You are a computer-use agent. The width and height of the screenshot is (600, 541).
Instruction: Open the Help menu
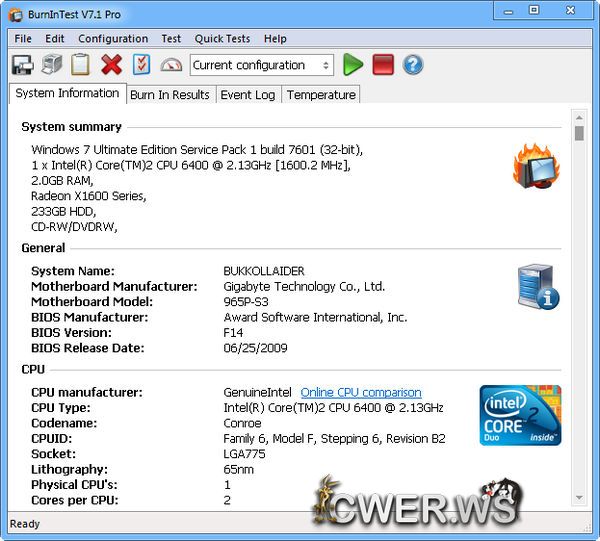(275, 39)
